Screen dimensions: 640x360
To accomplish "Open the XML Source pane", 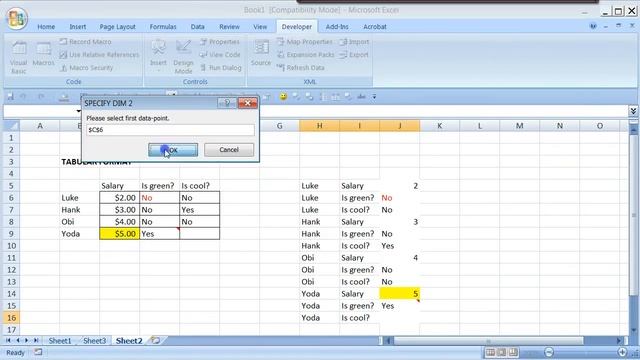I will (x=261, y=53).
